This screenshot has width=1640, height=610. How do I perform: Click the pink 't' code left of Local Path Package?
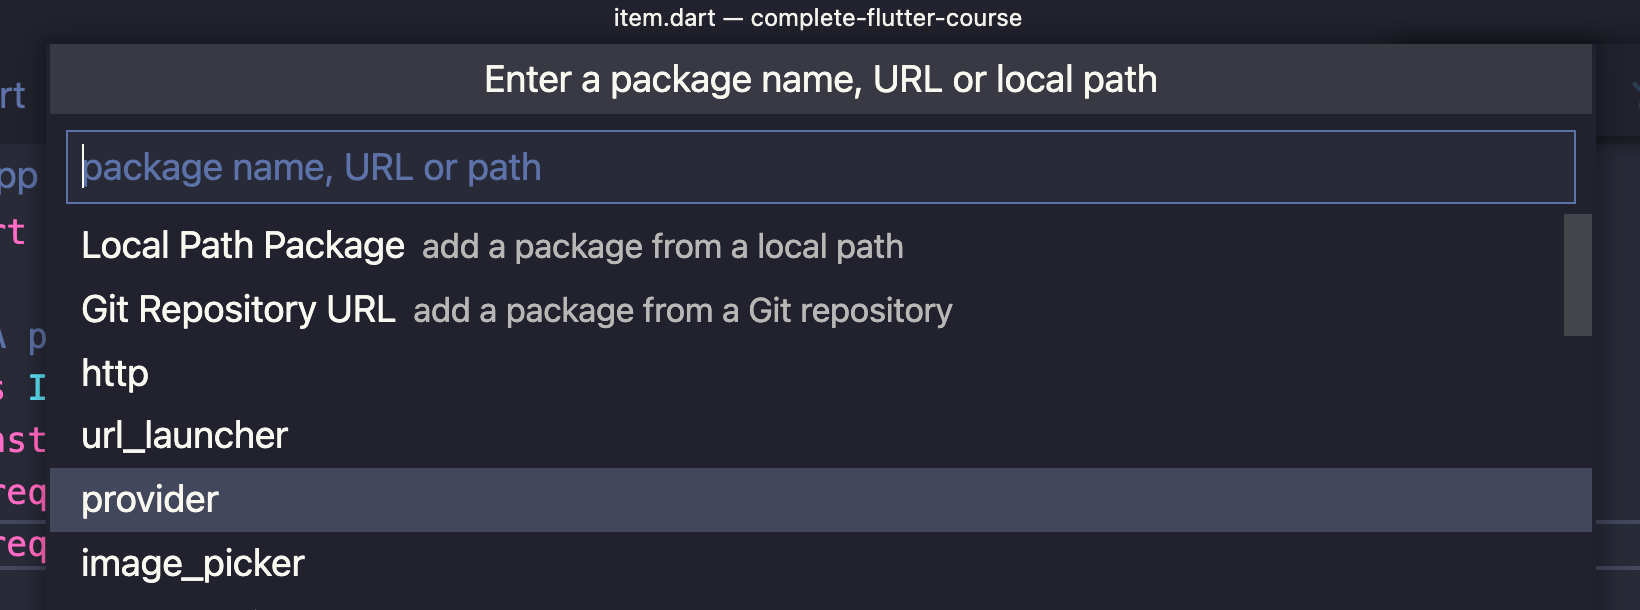pyautogui.click(x=14, y=232)
